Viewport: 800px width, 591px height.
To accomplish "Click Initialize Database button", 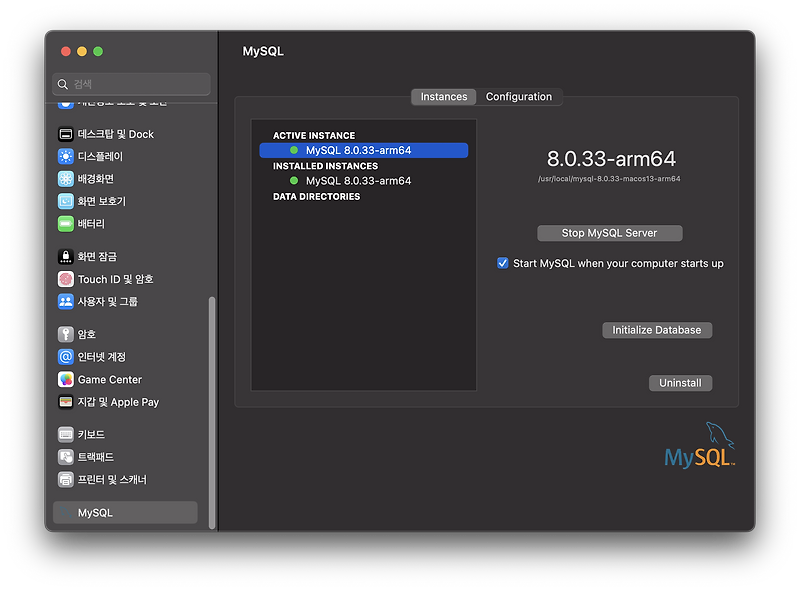I will (x=657, y=330).
